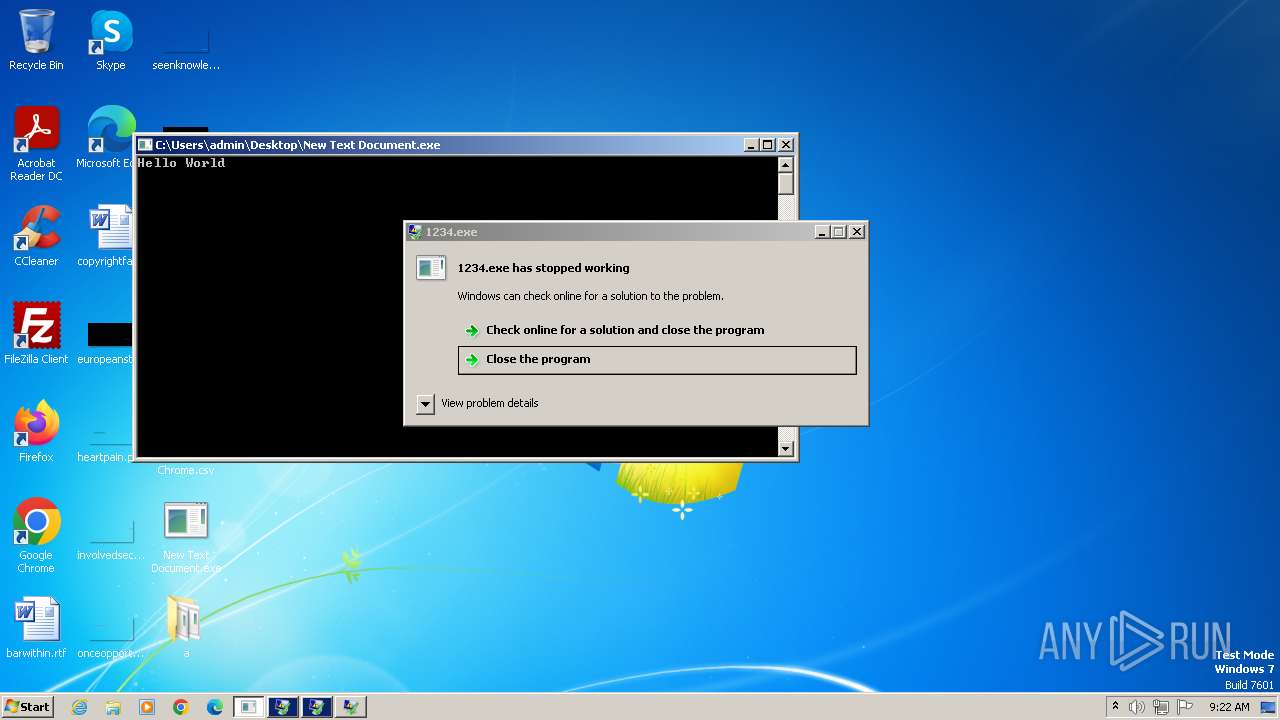Image resolution: width=1280 pixels, height=720 pixels.
Task: Open the network tray icon
Action: (1160, 707)
